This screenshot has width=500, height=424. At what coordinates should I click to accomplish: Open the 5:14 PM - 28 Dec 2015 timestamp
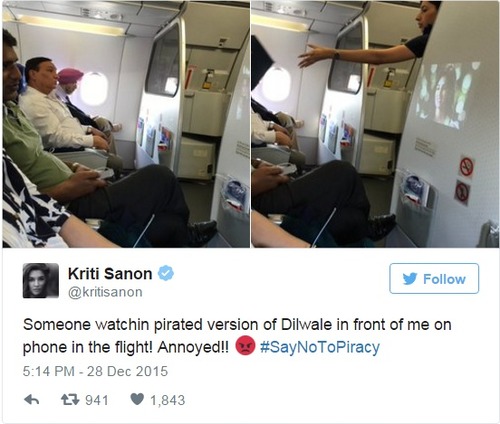95,371
